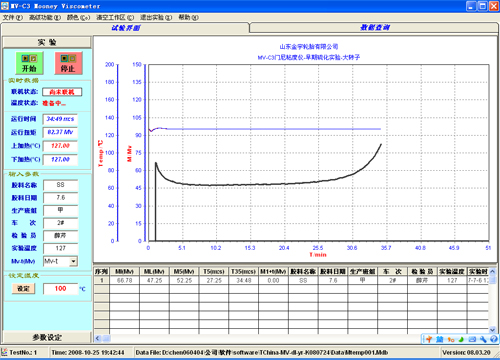Click the blue Chinese character IME icon

point(440,339)
